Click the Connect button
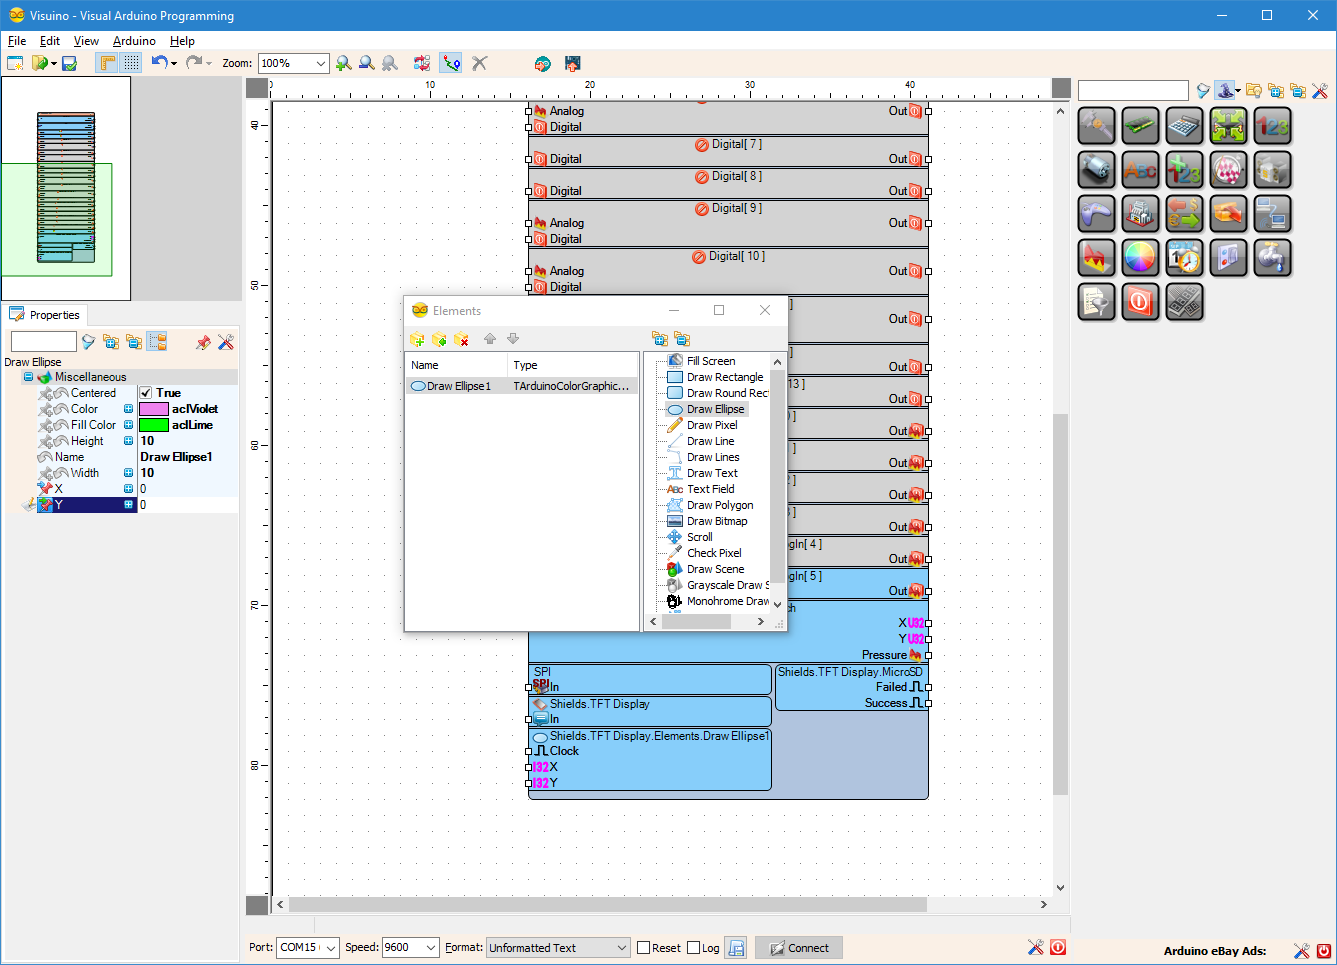Viewport: 1337px width, 965px height. coord(799,948)
